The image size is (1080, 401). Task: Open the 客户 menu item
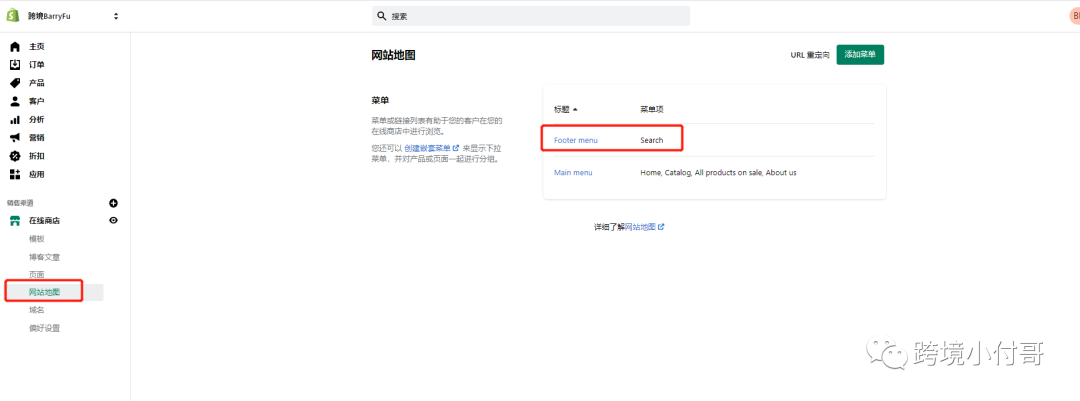point(37,101)
